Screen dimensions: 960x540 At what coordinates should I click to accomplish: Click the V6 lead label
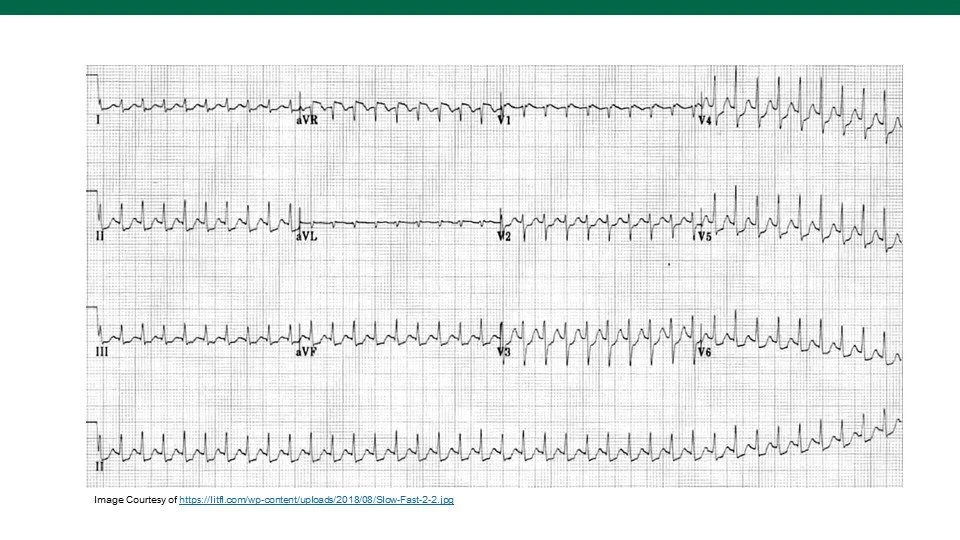[705, 352]
